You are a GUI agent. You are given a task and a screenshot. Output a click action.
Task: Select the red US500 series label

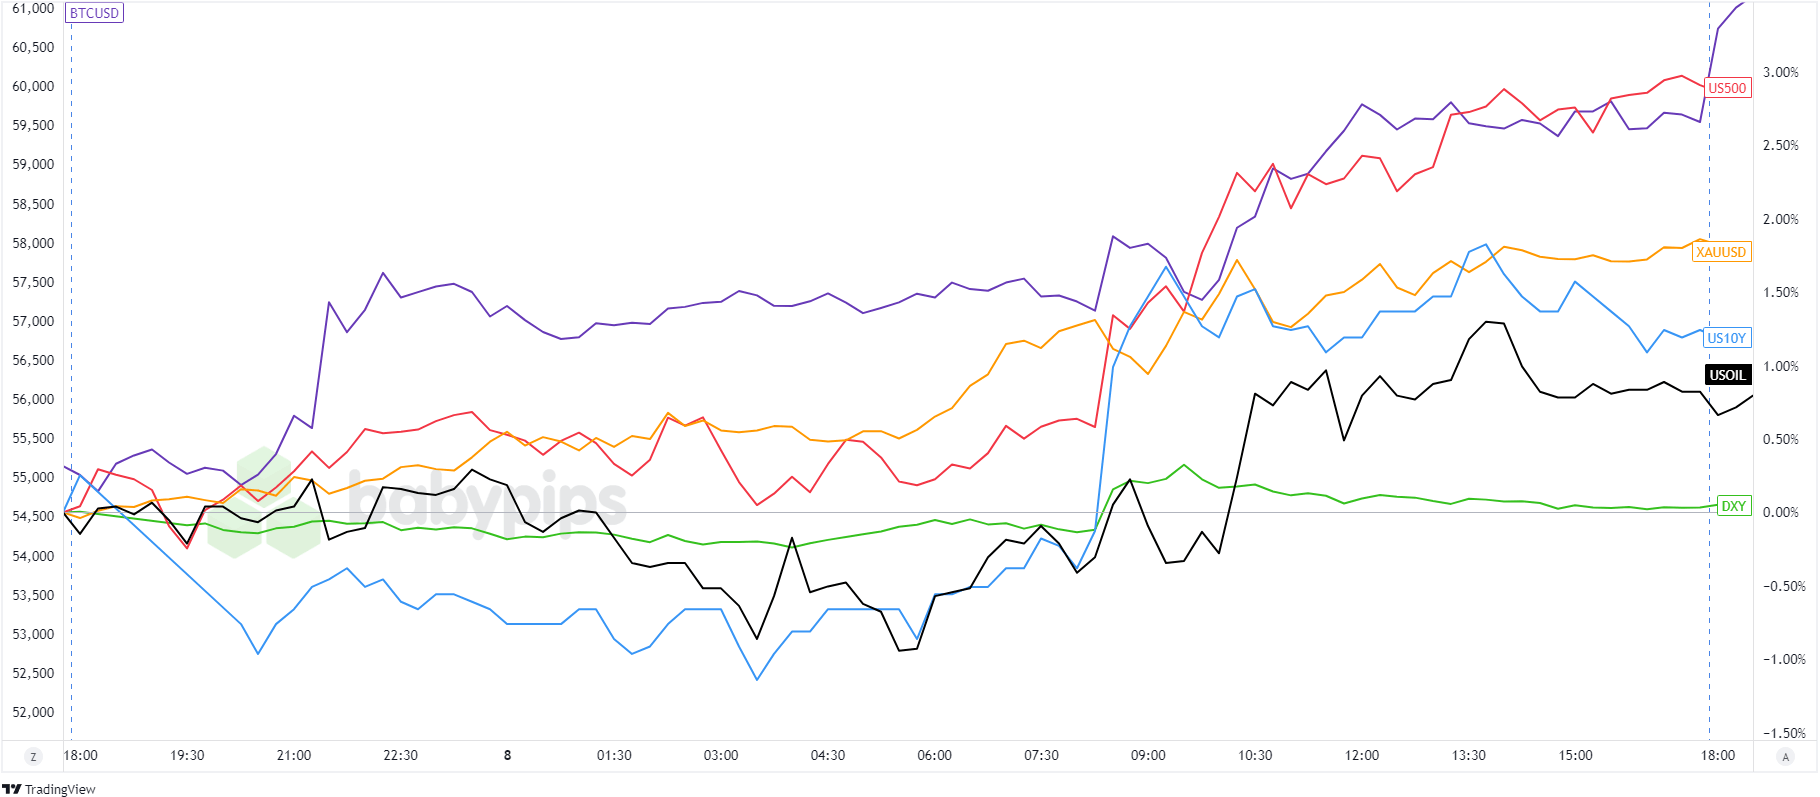(1727, 88)
